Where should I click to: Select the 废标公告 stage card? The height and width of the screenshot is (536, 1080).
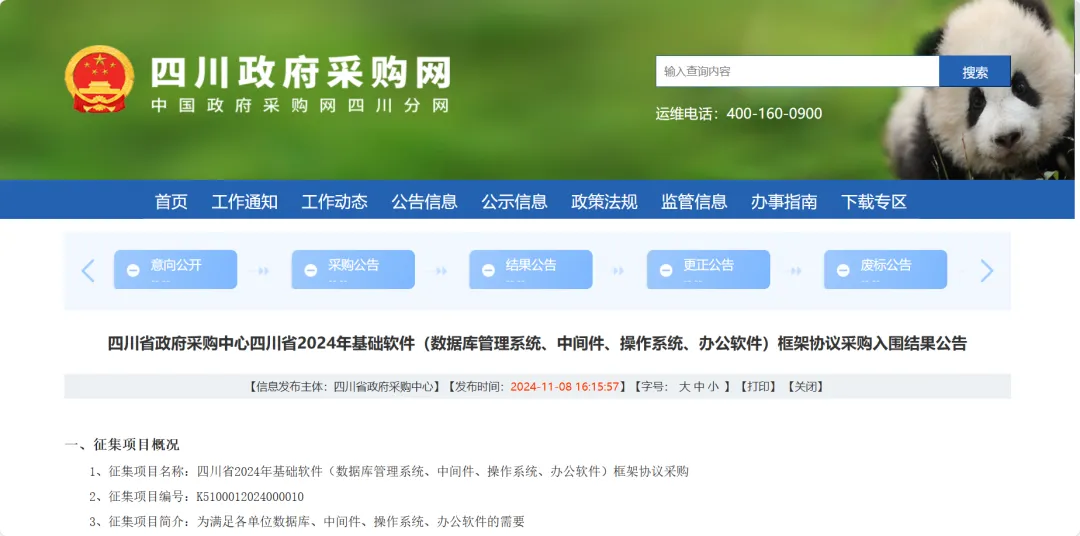[x=885, y=269]
